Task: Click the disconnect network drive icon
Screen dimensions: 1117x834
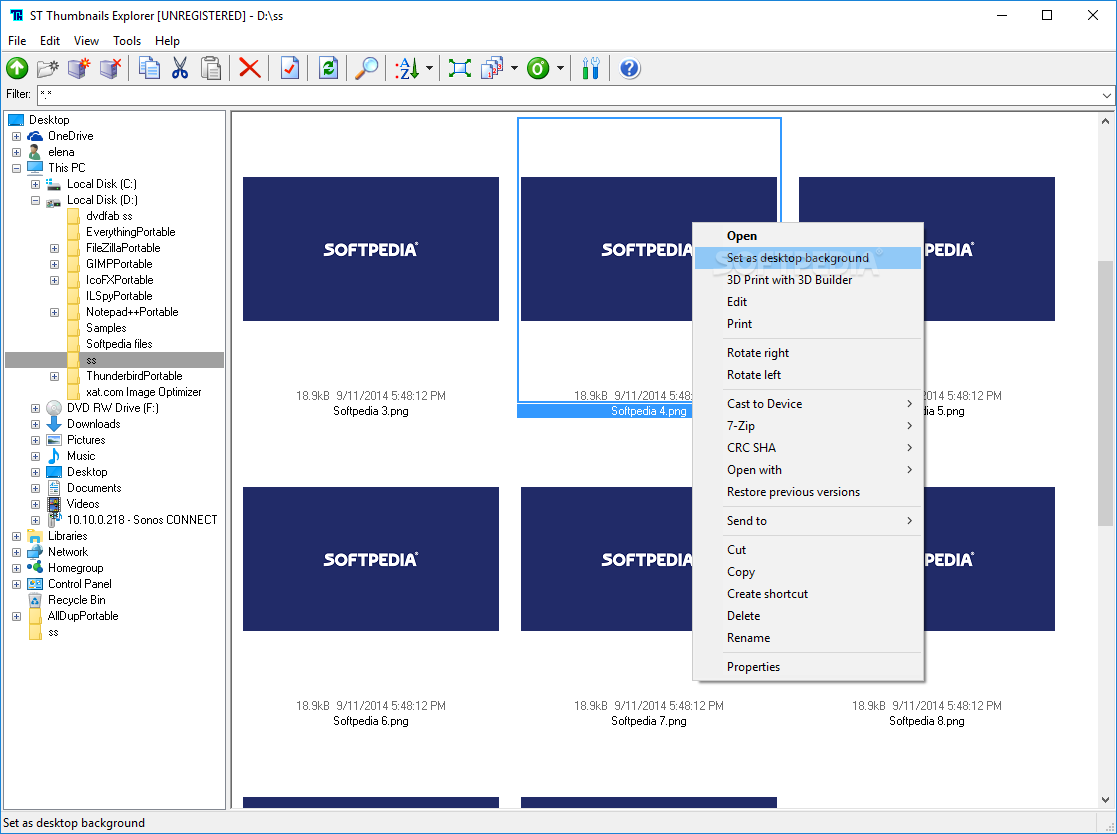Action: click(x=110, y=68)
